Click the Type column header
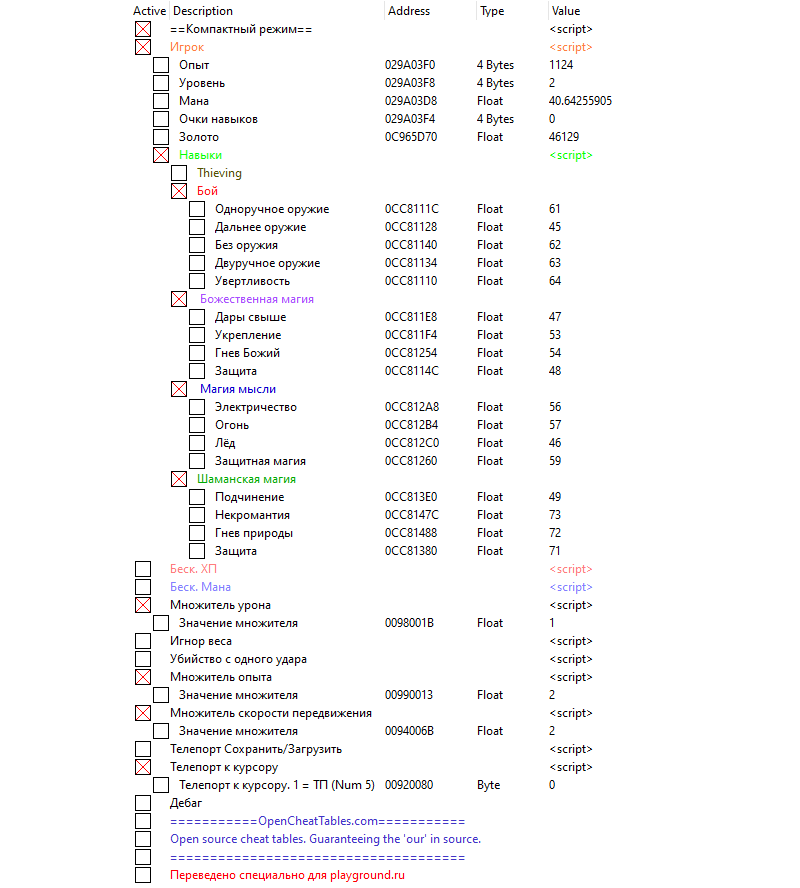Image resolution: width=800 pixels, height=888 pixels. (x=492, y=11)
